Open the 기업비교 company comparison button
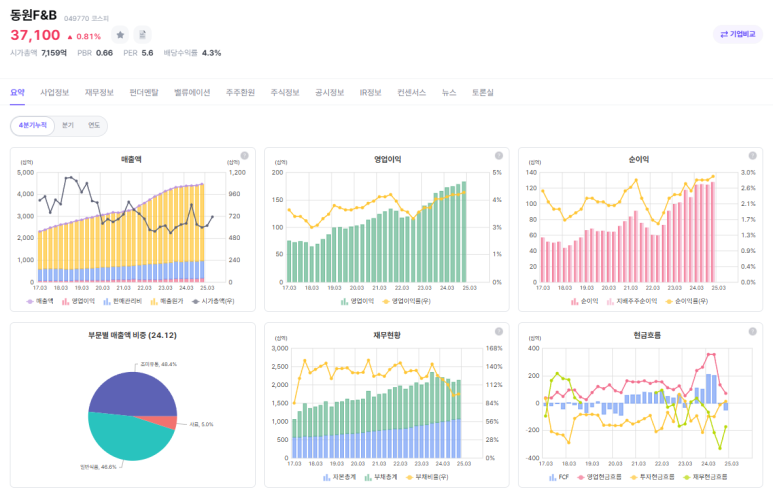This screenshot has width=773, height=489. [x=738, y=34]
